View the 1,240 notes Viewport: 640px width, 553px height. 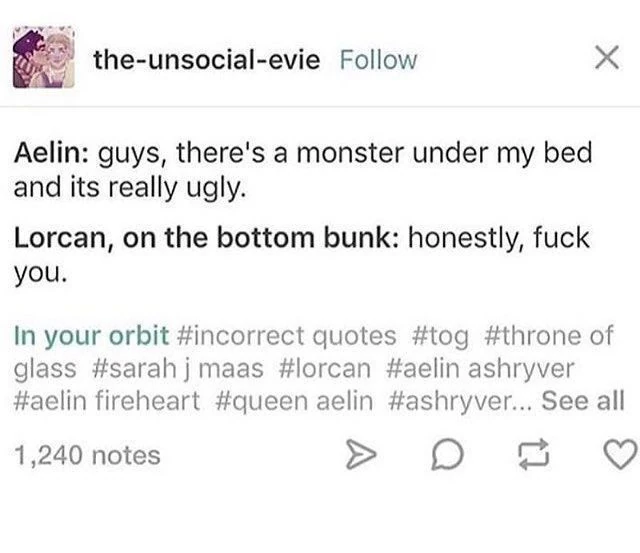(88, 456)
